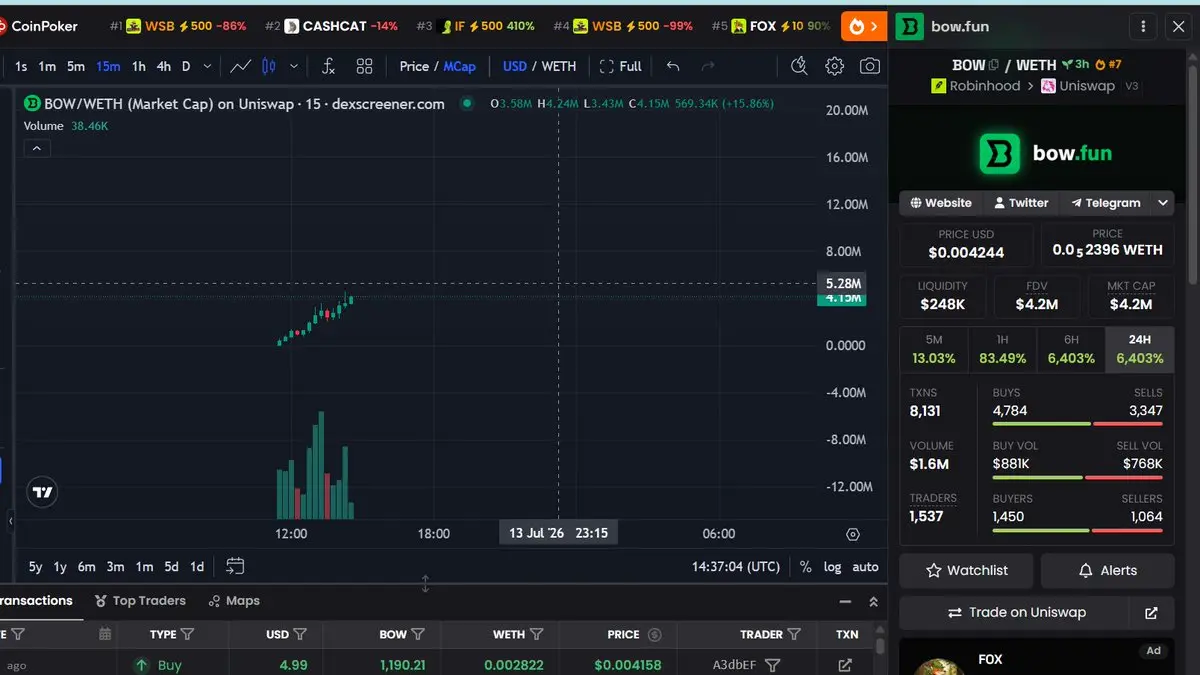The width and height of the screenshot is (1200, 675).
Task: Select the 1H price change tab
Action: (x=1003, y=349)
